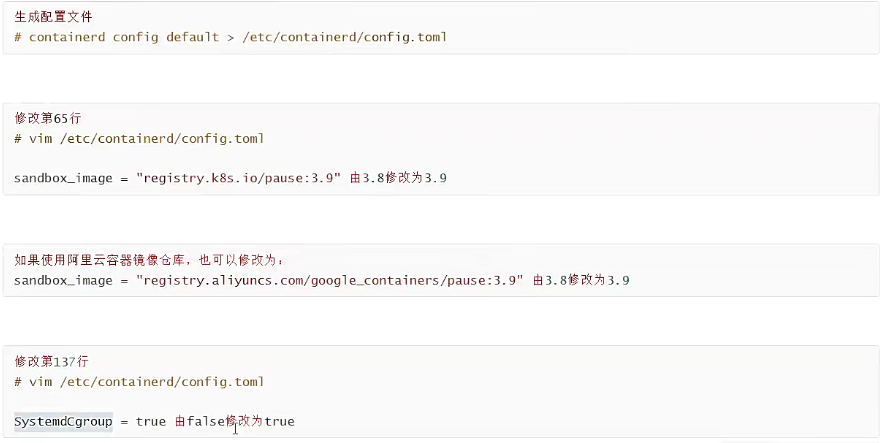The width and height of the screenshot is (882, 443).
Task: Click the ">" redirect operator in the first command
Action: tap(230, 37)
